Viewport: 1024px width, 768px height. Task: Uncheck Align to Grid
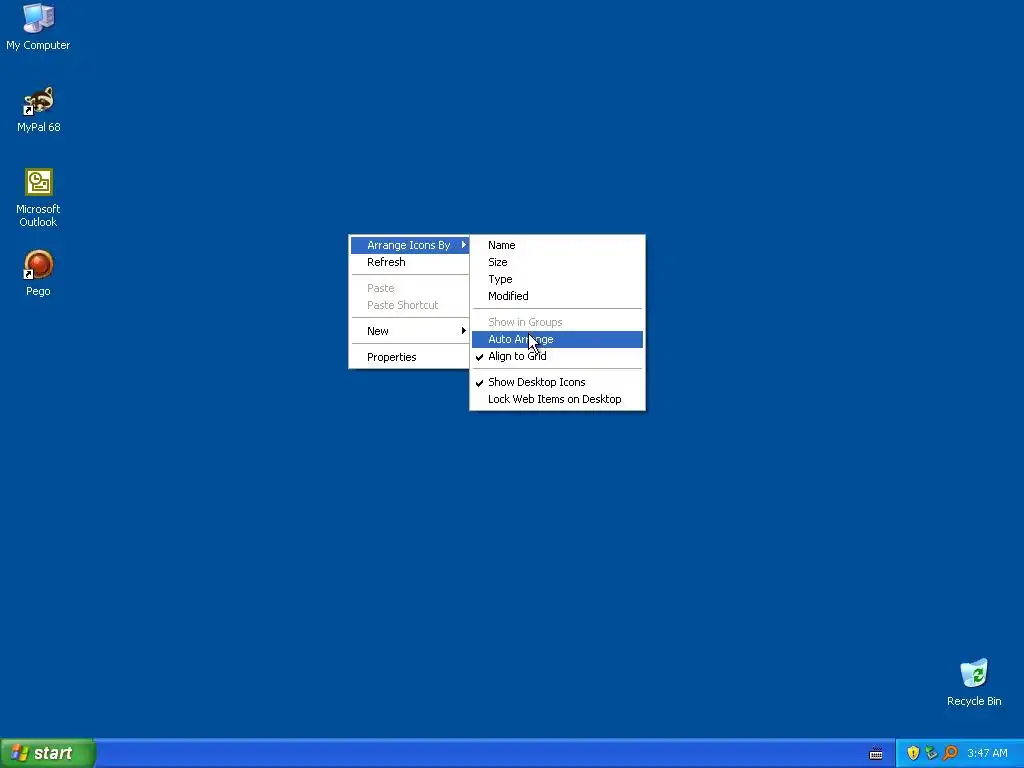pyautogui.click(x=557, y=356)
